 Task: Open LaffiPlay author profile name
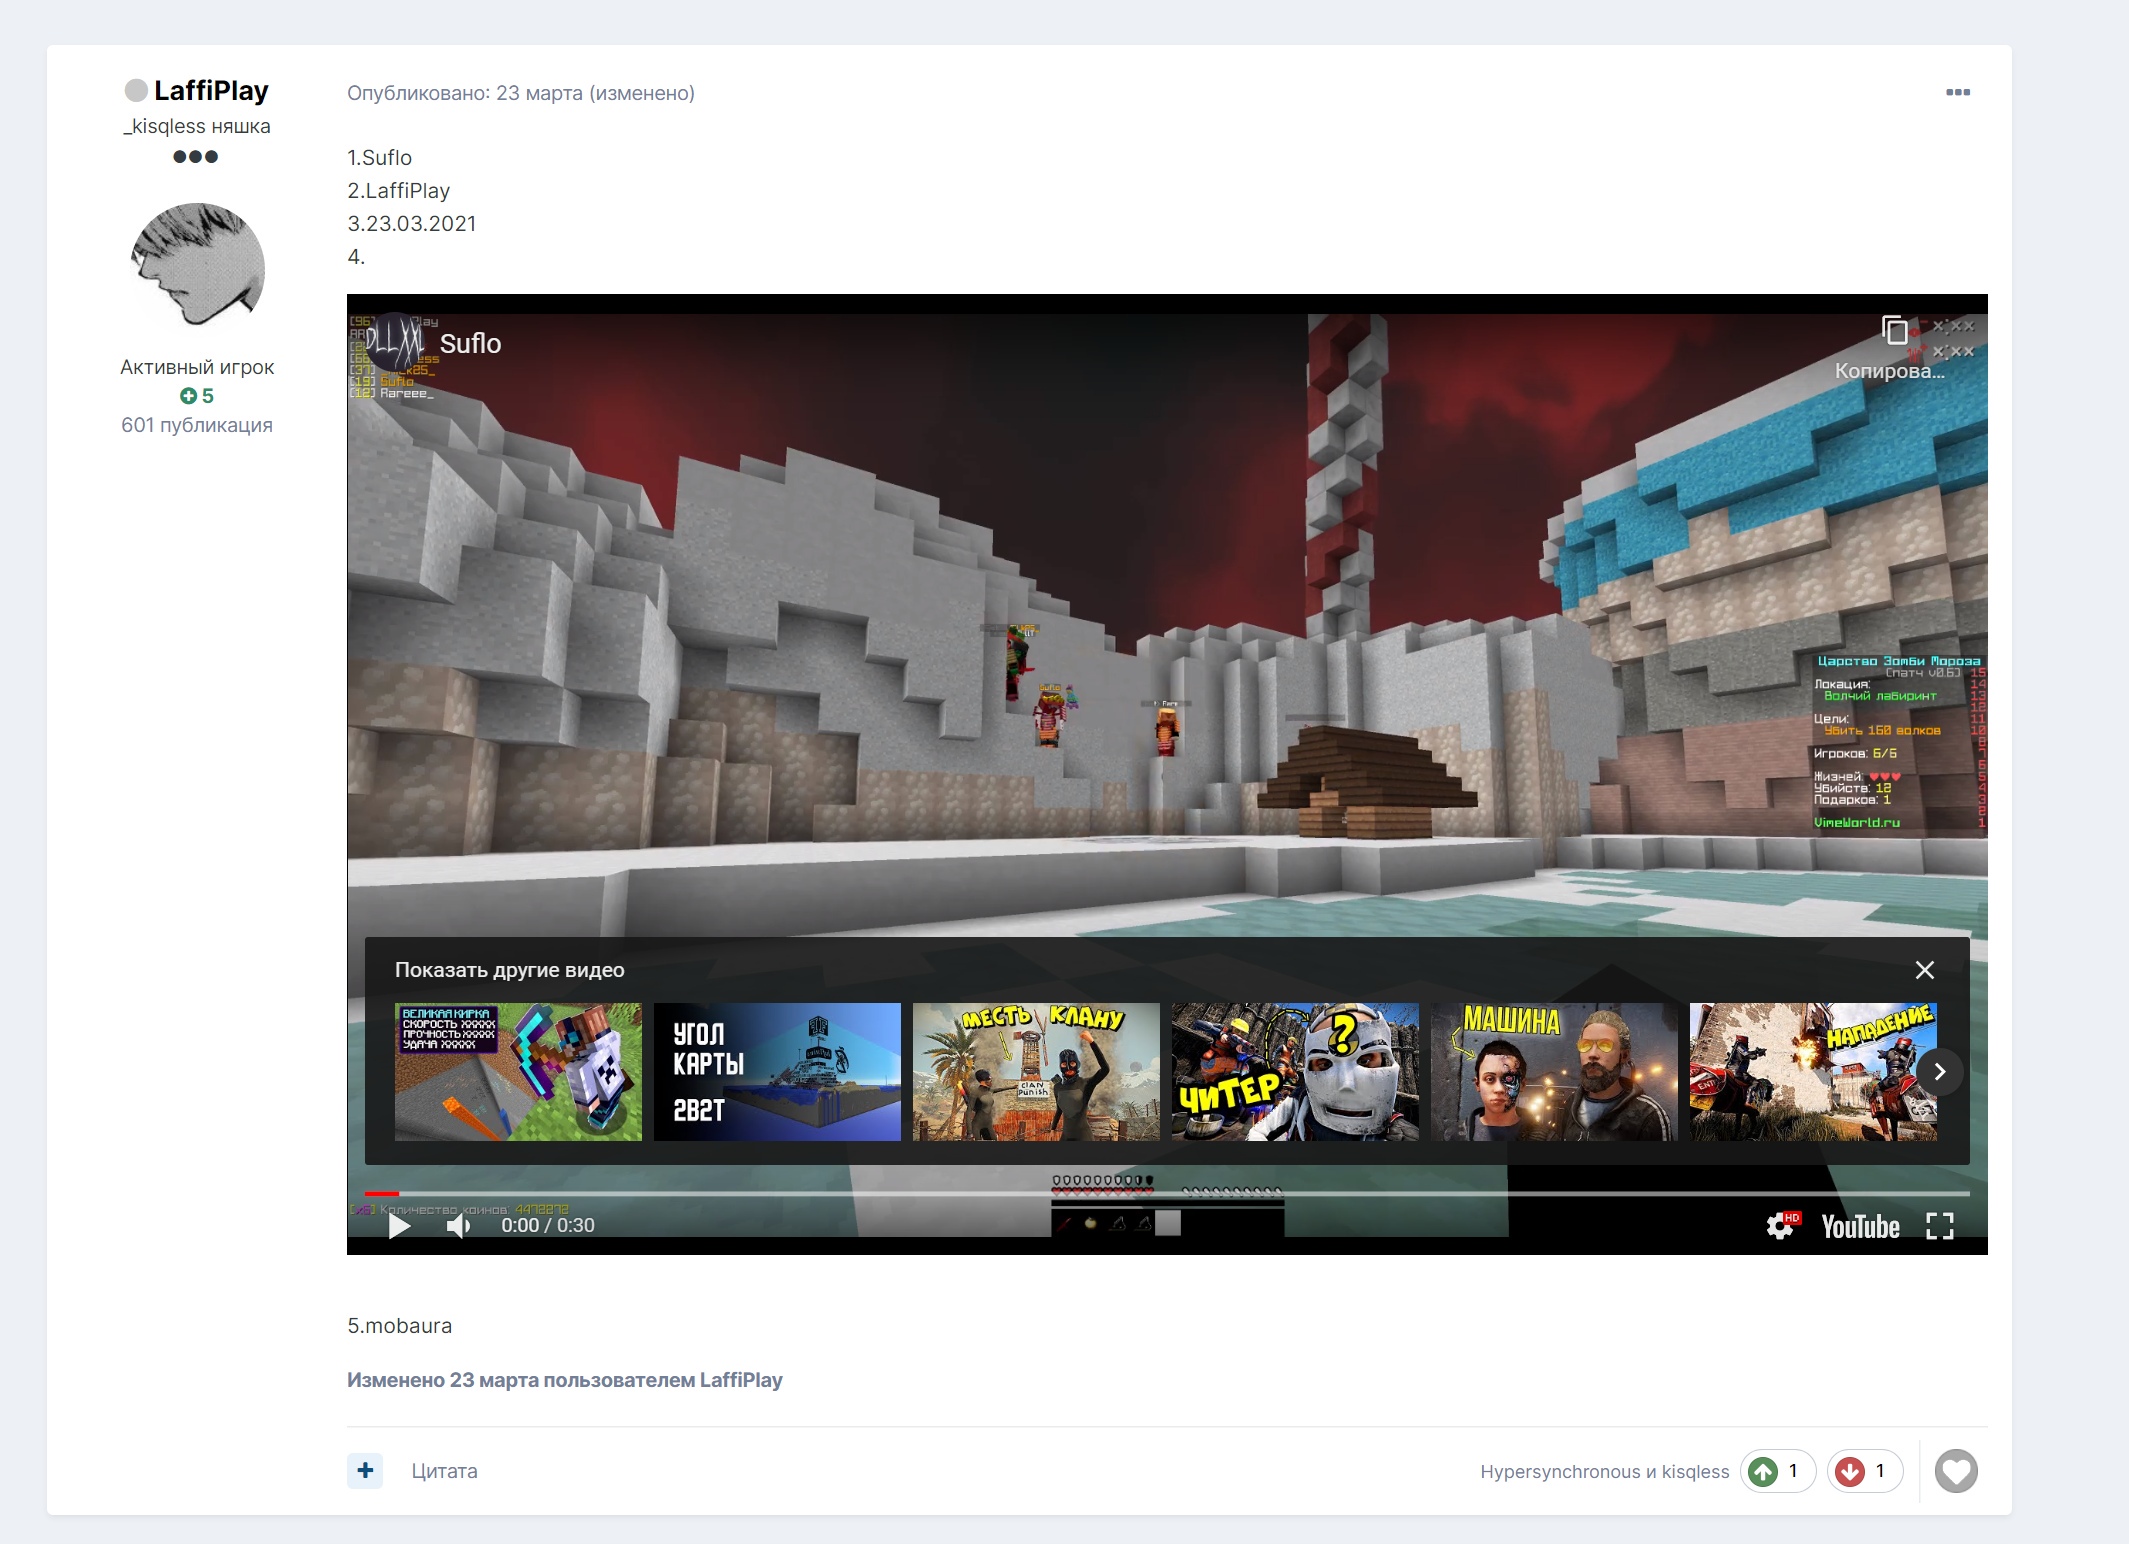pos(211,91)
